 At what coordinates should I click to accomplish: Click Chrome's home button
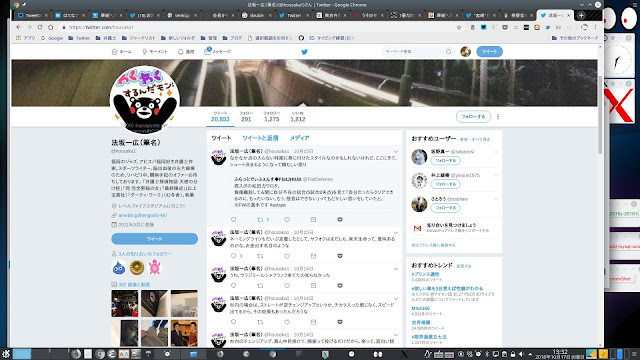point(51,27)
